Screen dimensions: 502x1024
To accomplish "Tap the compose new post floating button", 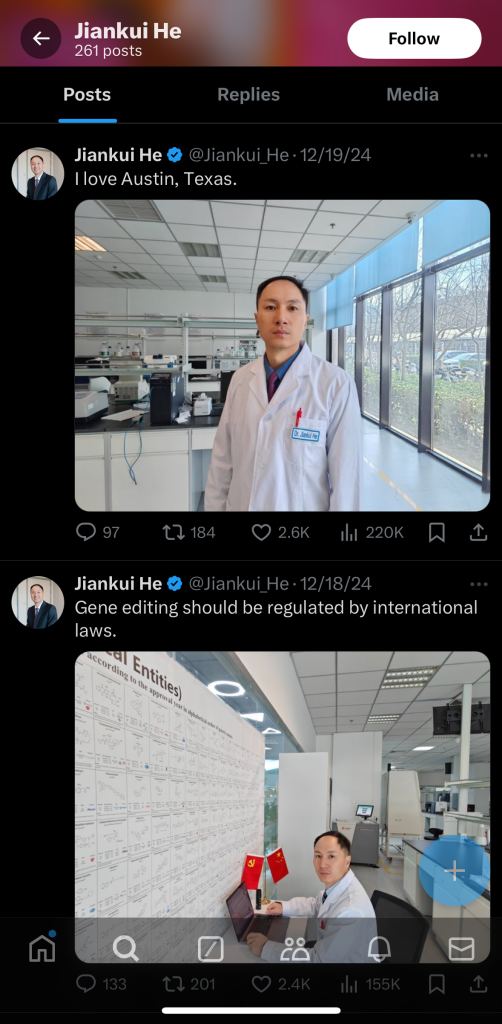I will 454,871.
